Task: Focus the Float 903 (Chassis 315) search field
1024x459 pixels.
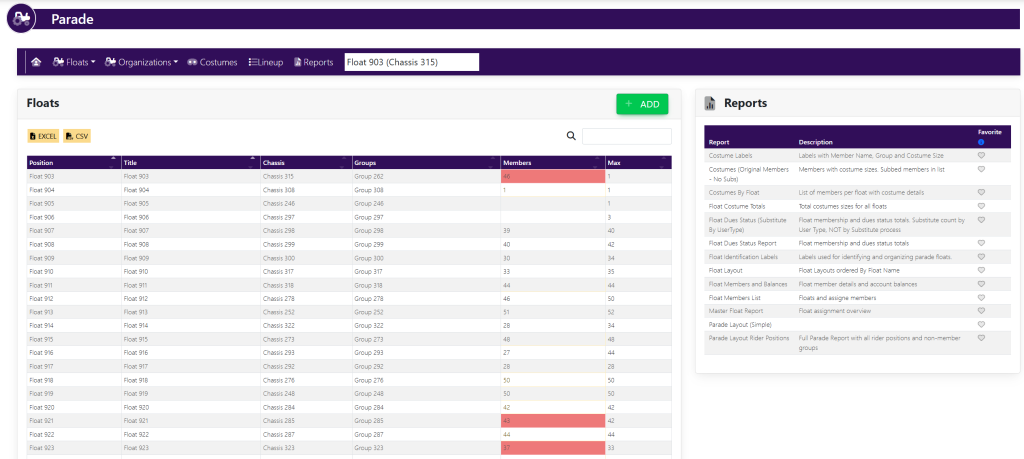Action: coord(411,62)
